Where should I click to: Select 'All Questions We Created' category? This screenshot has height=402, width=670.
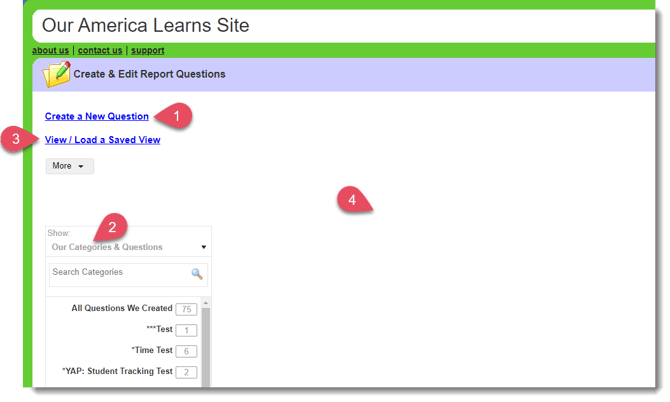[121, 309]
